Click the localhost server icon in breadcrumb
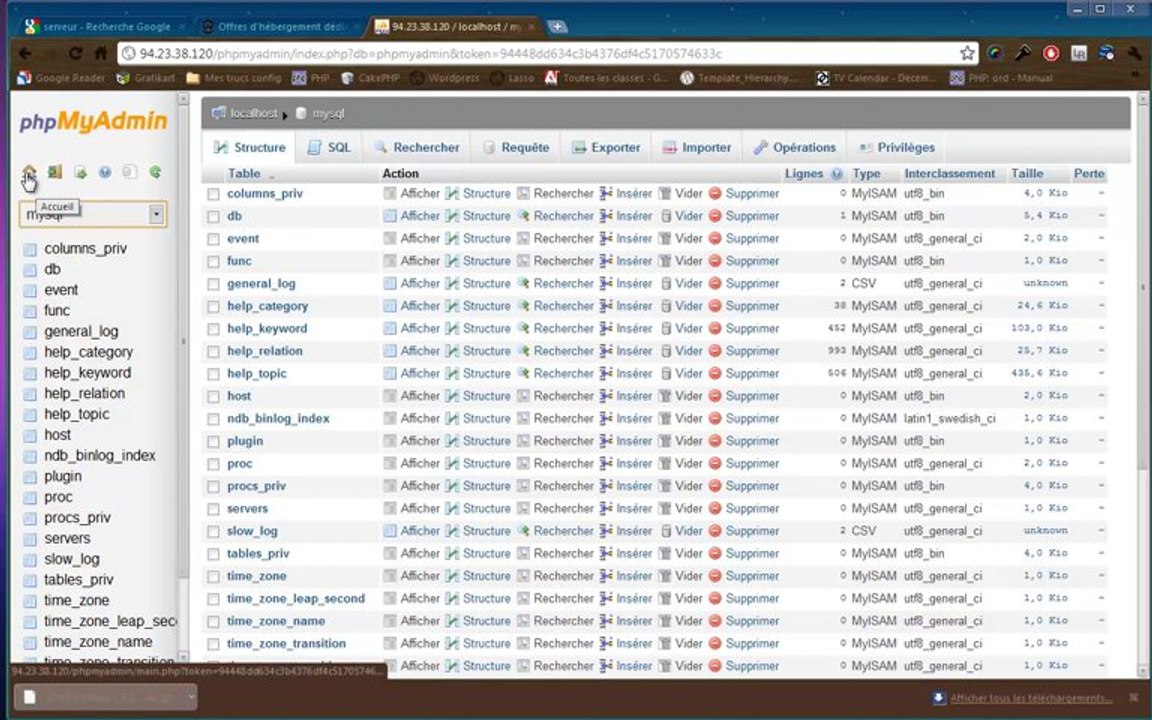1152x720 pixels. pyautogui.click(x=218, y=113)
